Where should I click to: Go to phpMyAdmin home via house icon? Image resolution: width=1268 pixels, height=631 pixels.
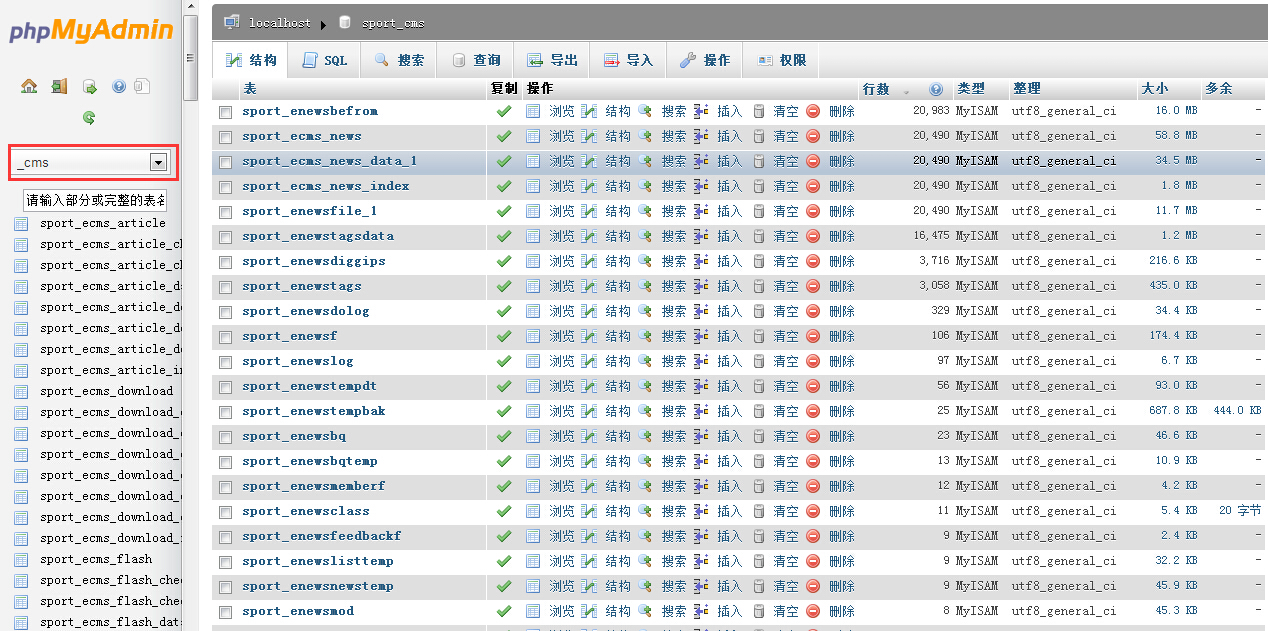pyautogui.click(x=29, y=87)
